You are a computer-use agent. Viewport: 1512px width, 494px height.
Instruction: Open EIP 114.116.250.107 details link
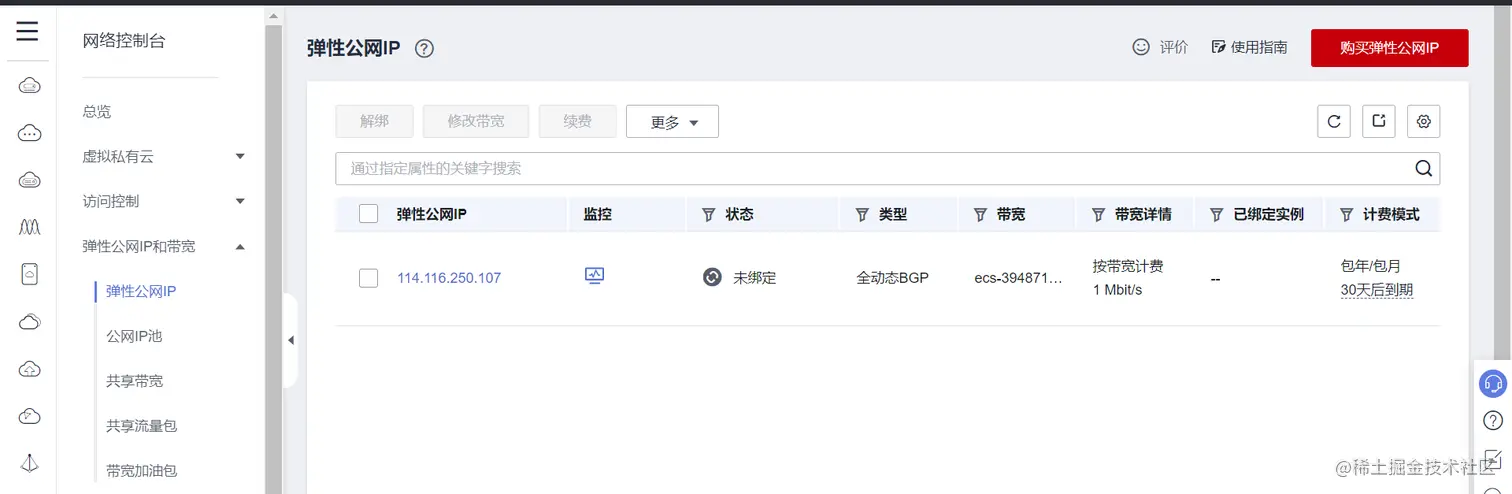(449, 278)
